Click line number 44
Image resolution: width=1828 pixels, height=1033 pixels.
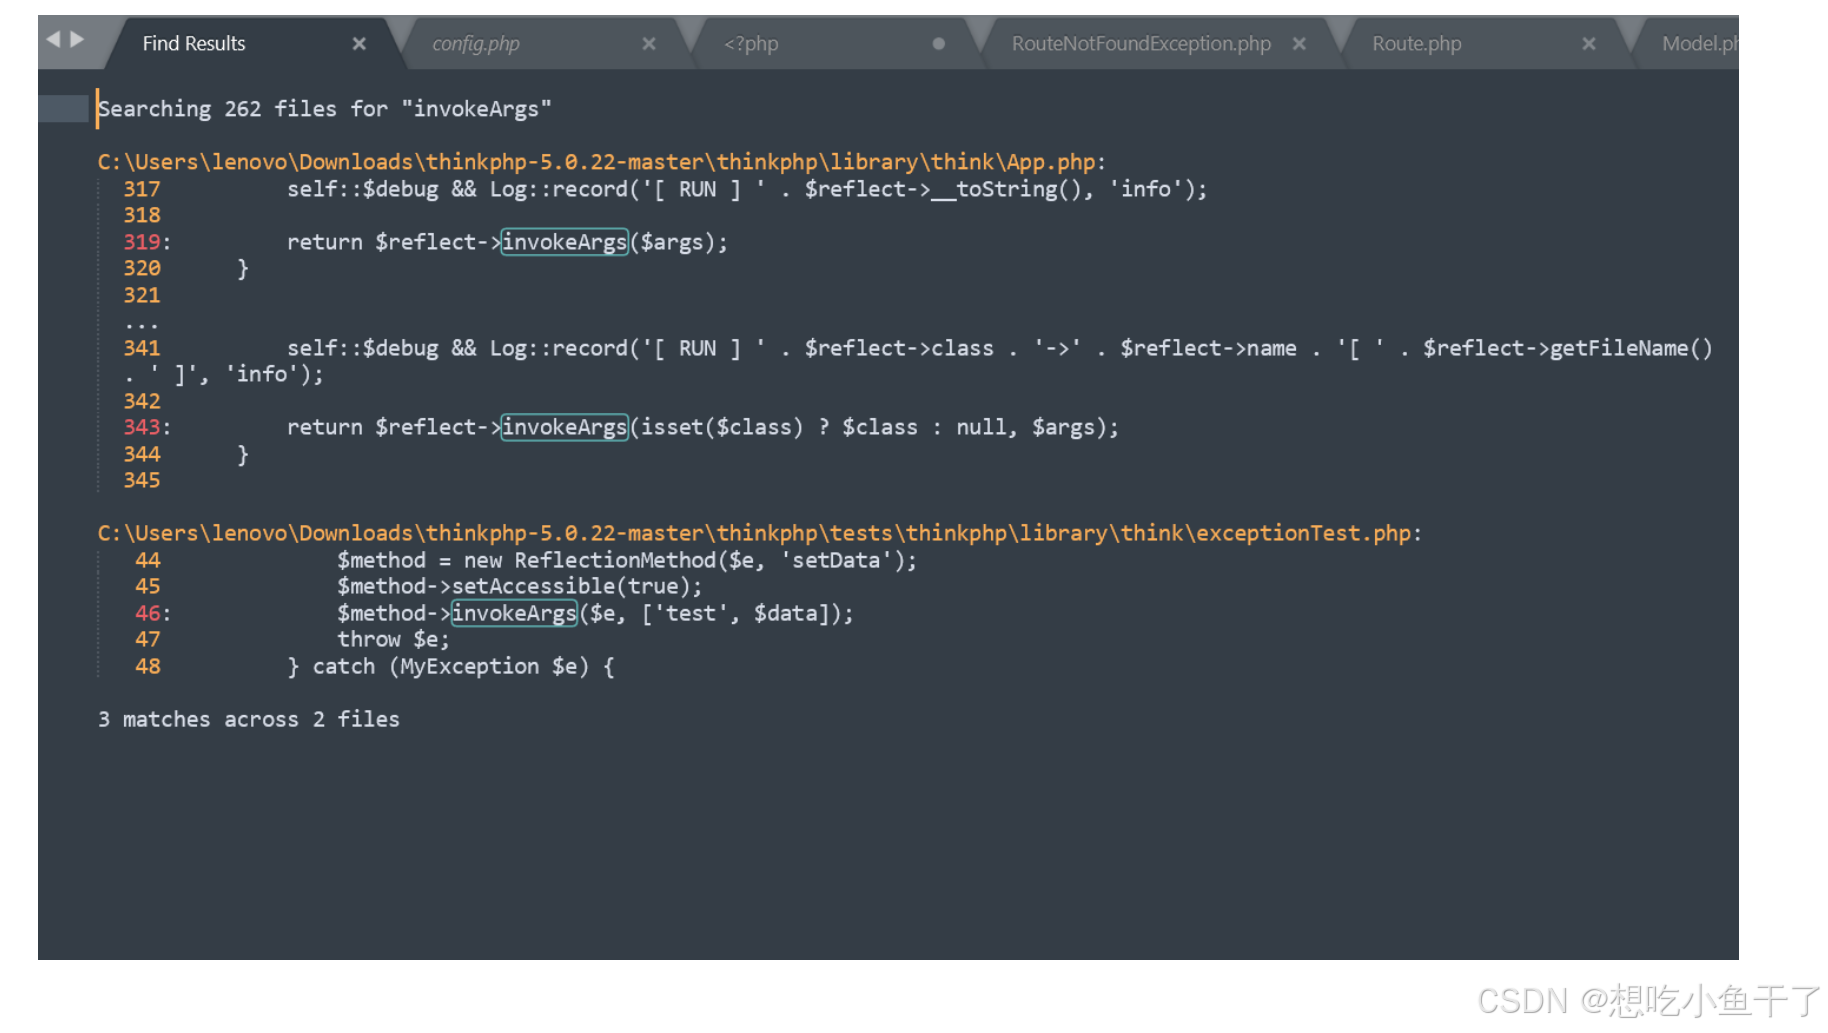pyautogui.click(x=148, y=560)
